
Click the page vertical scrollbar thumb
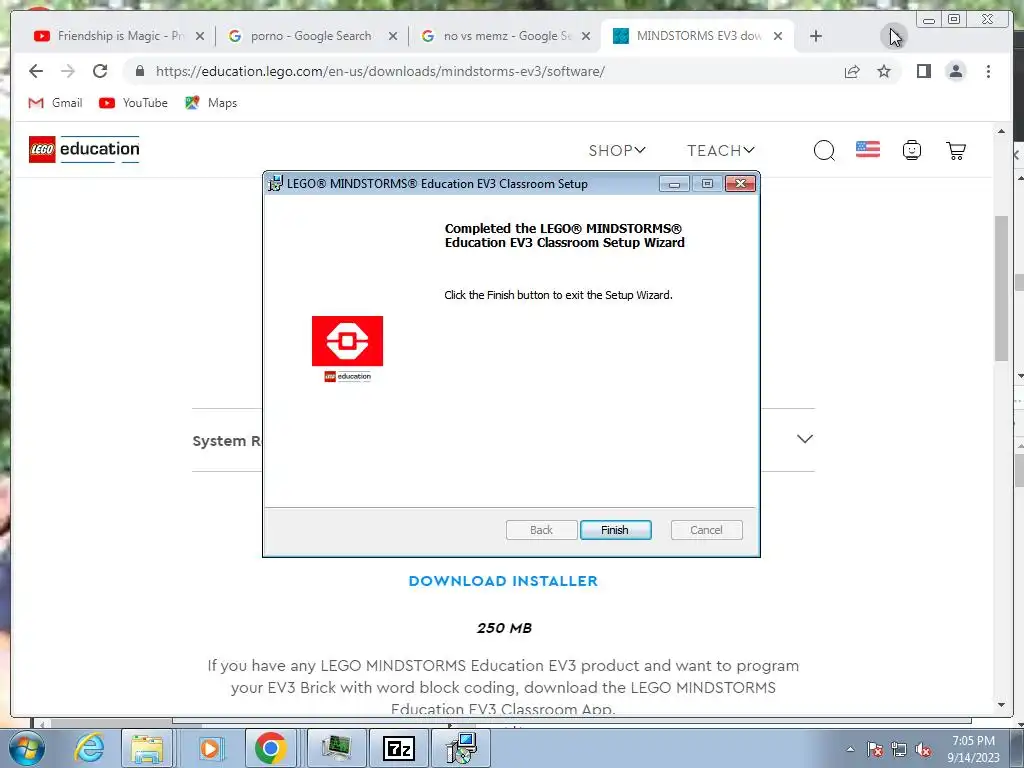[1001, 287]
